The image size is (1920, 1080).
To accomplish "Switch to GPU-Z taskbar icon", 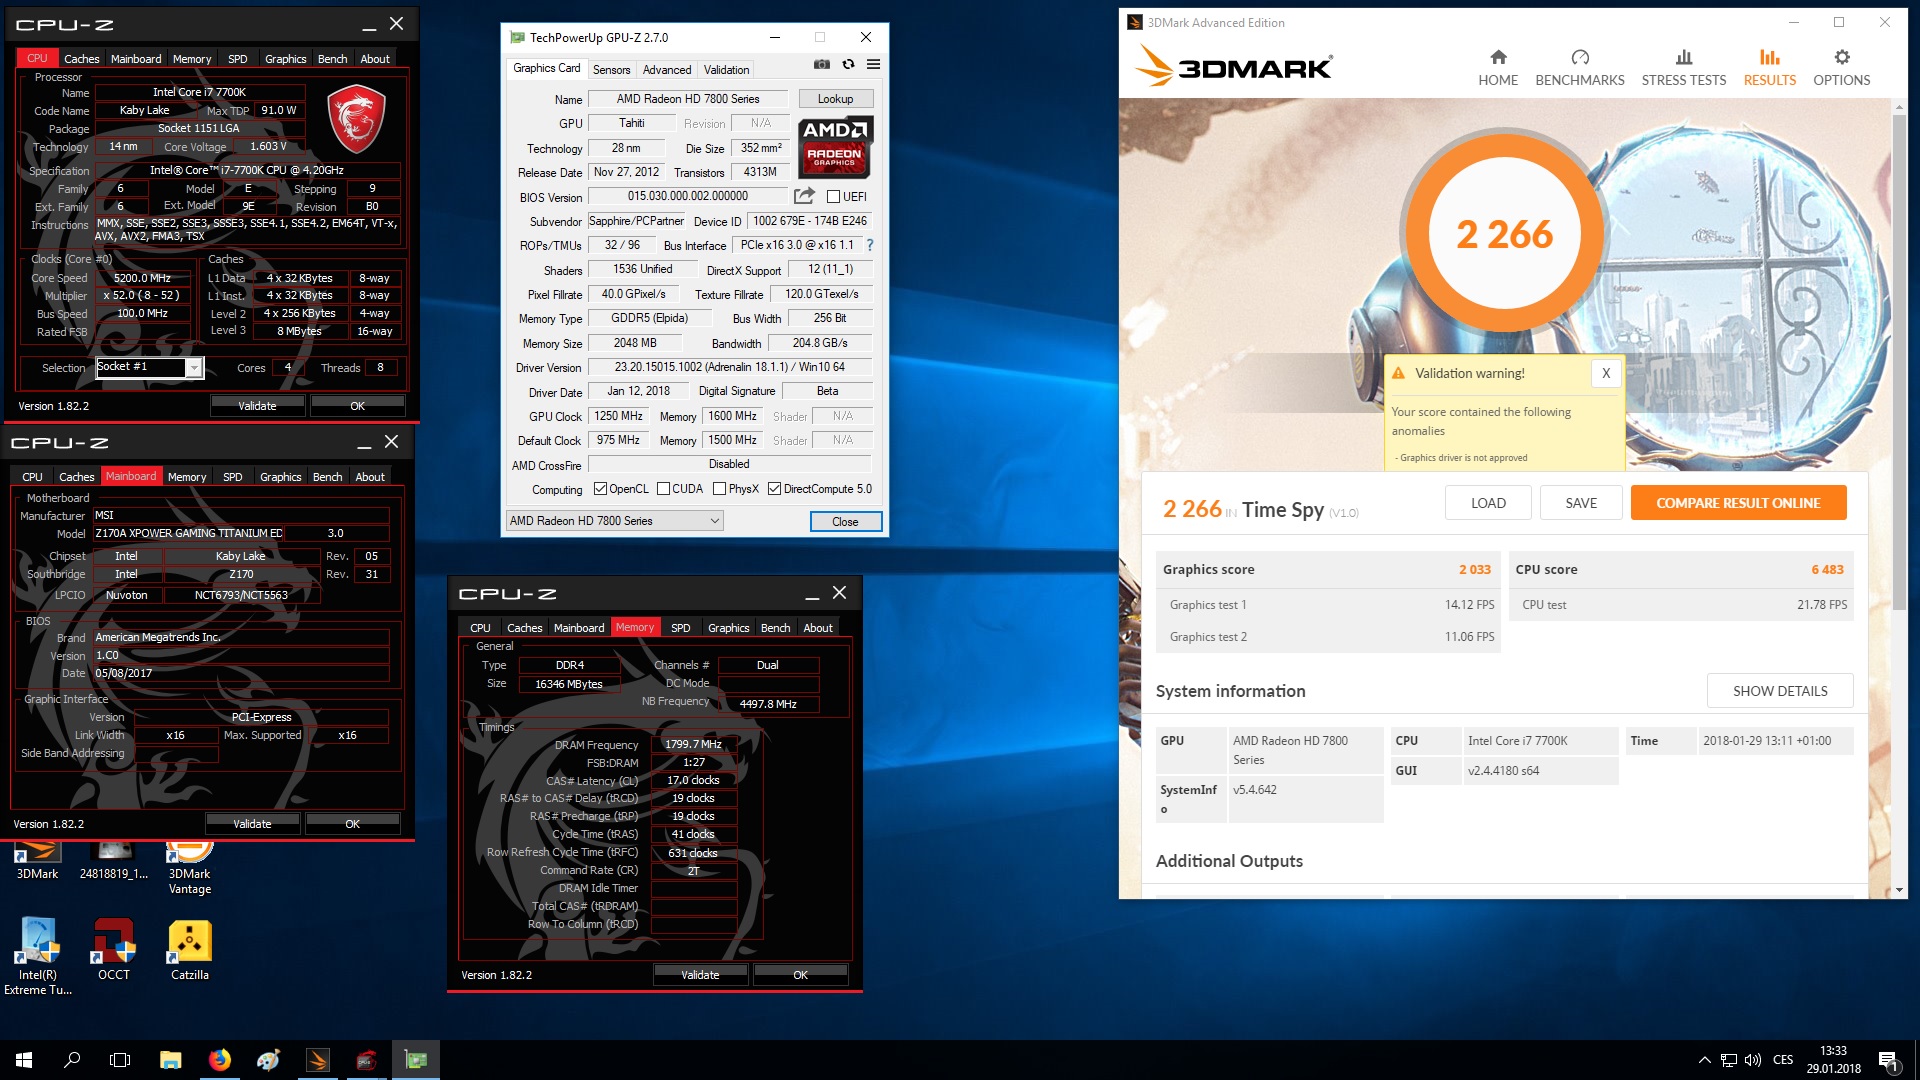I will 415,1060.
